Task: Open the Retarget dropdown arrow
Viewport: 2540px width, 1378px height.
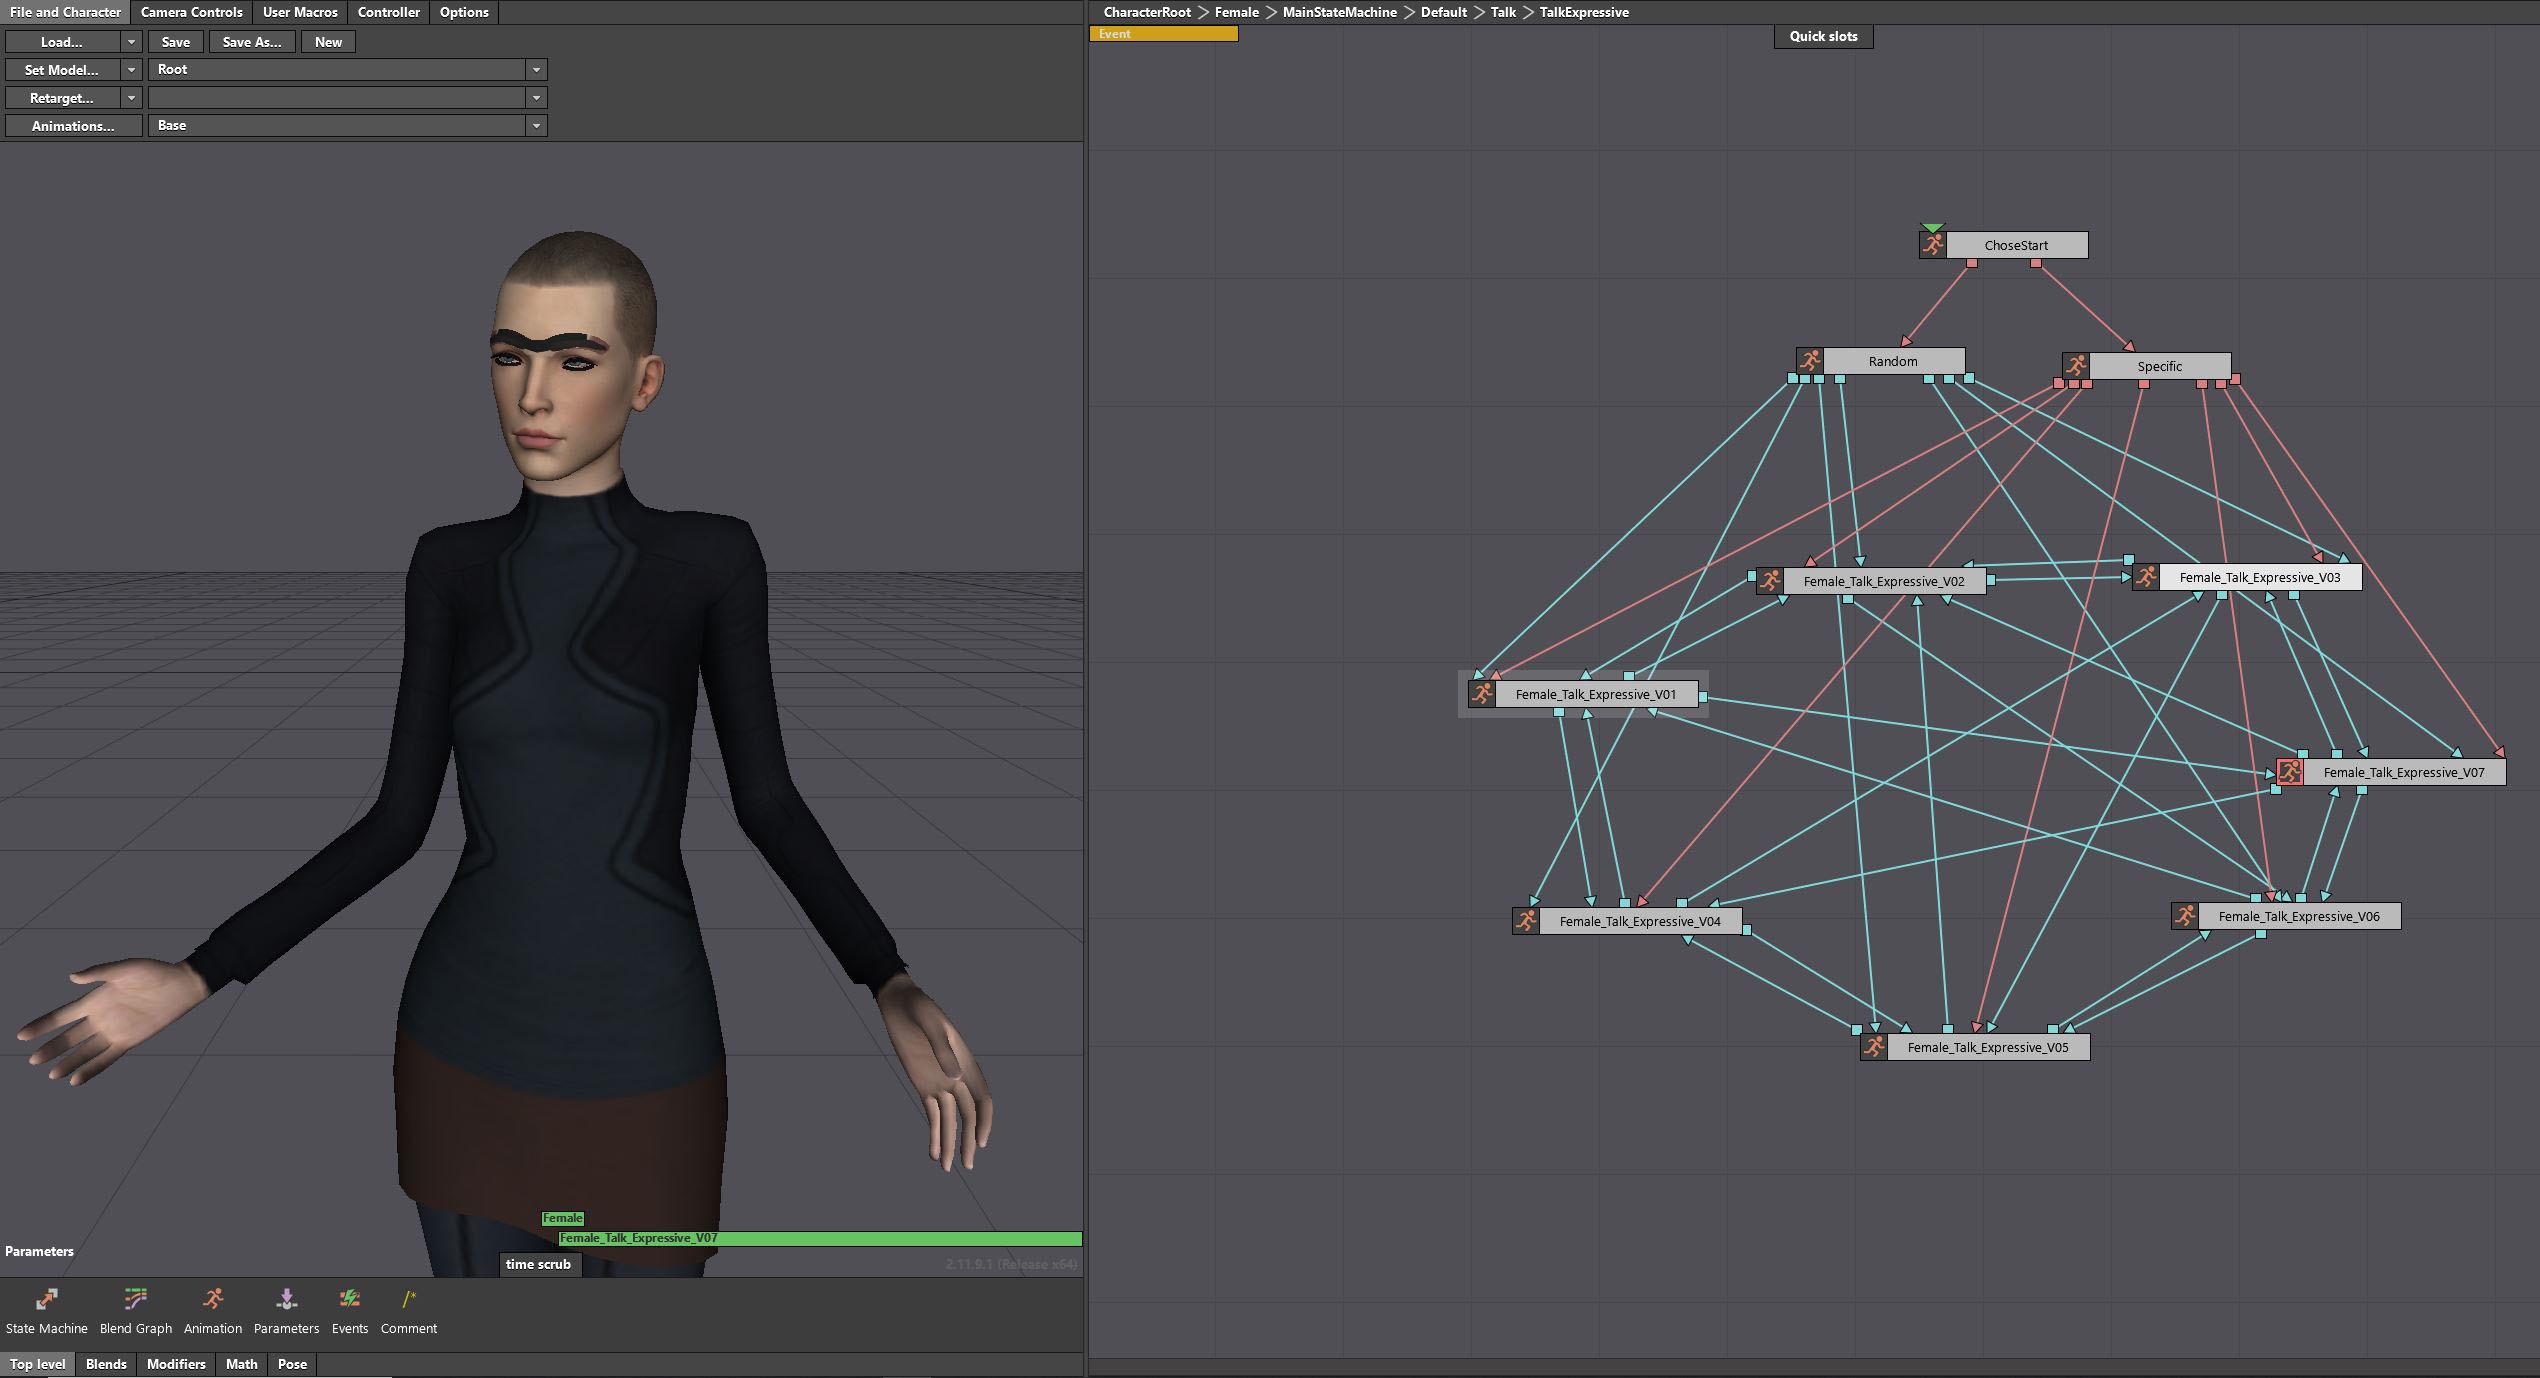Action: point(131,98)
